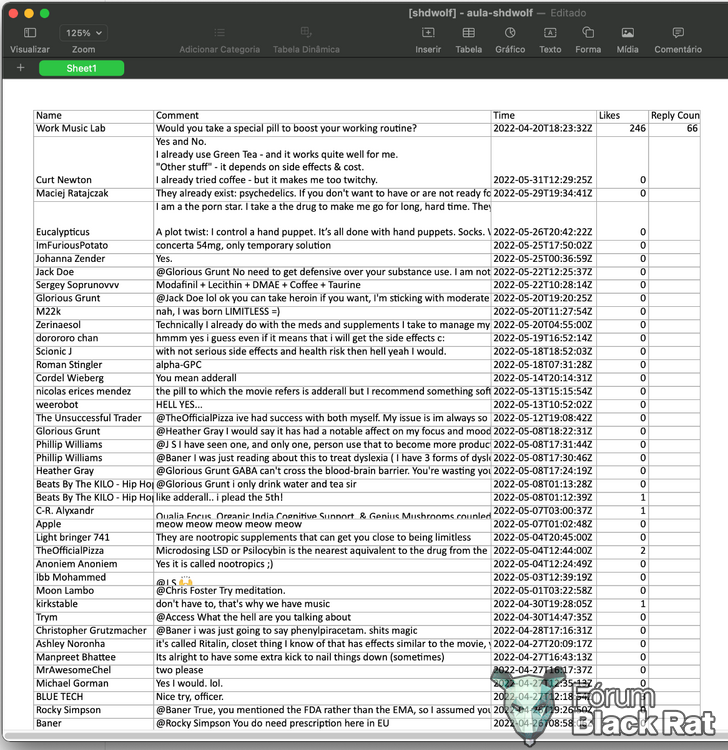Select comment 'Nice try, officer.'
Screen dimensions: 728x750
pyautogui.click(x=322, y=697)
